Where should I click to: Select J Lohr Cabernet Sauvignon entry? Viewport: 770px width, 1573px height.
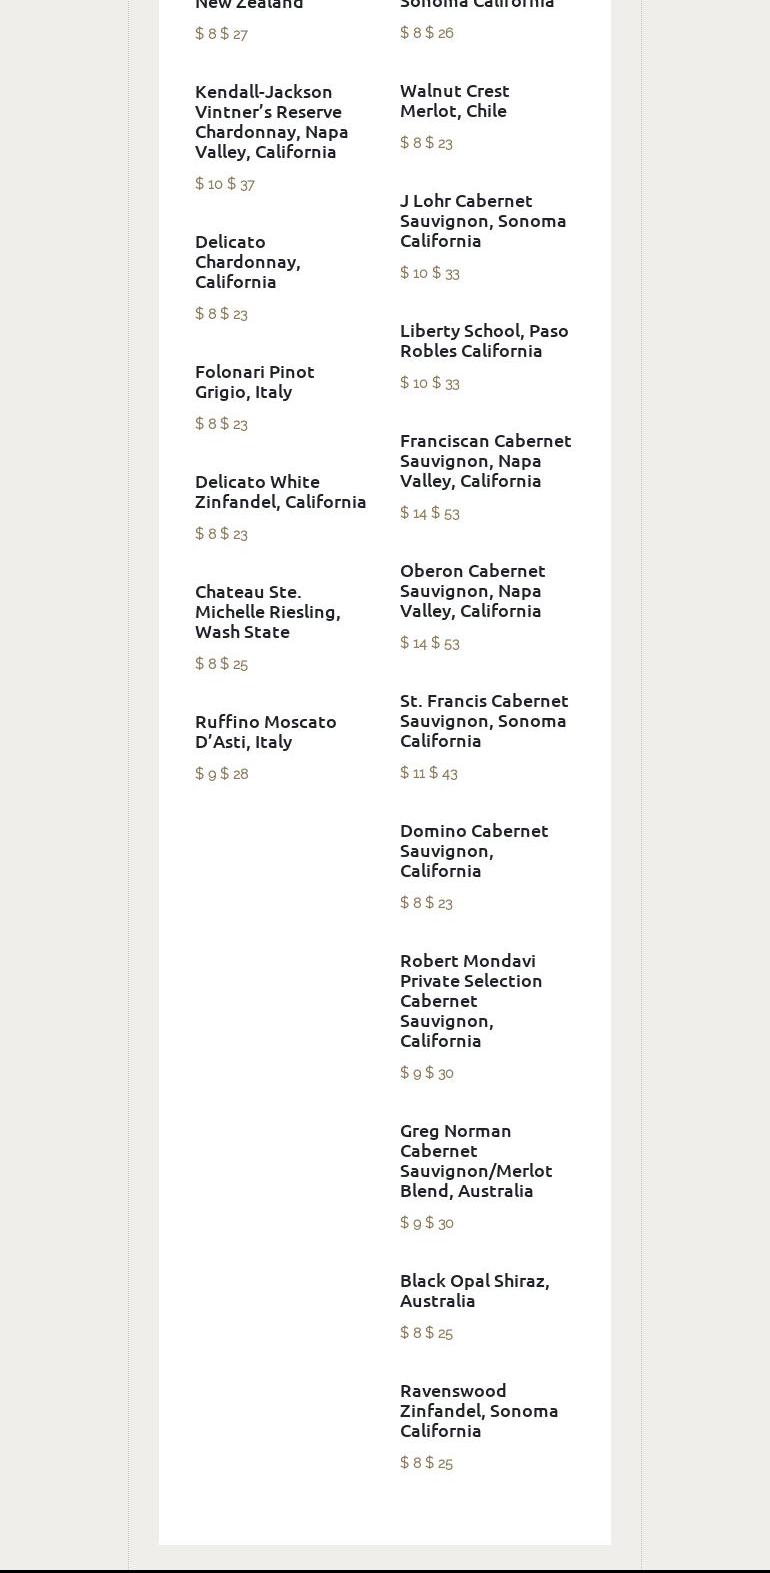tap(482, 220)
